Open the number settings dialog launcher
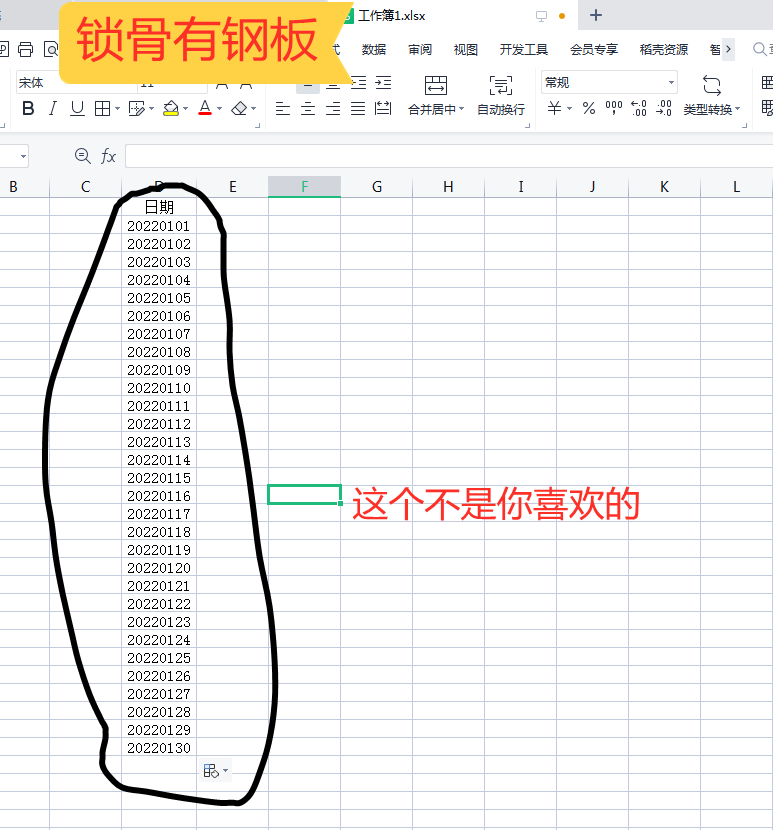773x830 pixels. [x=744, y=125]
